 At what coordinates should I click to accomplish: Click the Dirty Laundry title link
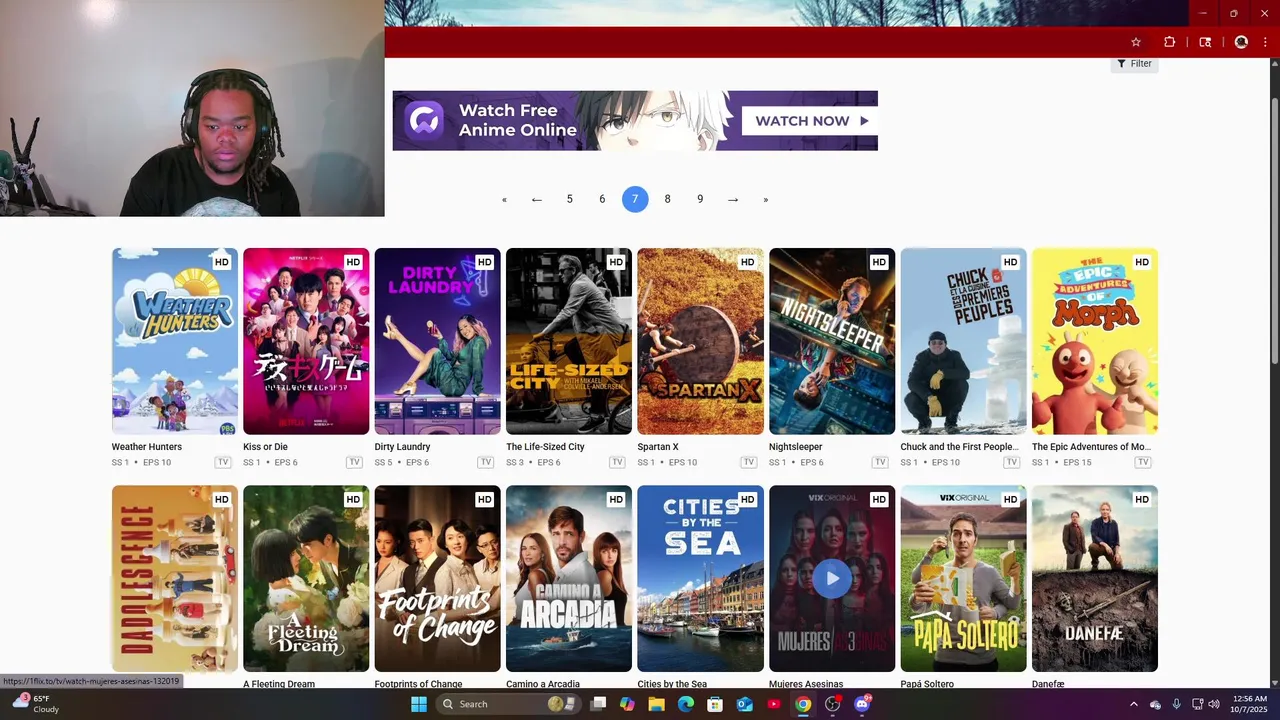pos(402,447)
